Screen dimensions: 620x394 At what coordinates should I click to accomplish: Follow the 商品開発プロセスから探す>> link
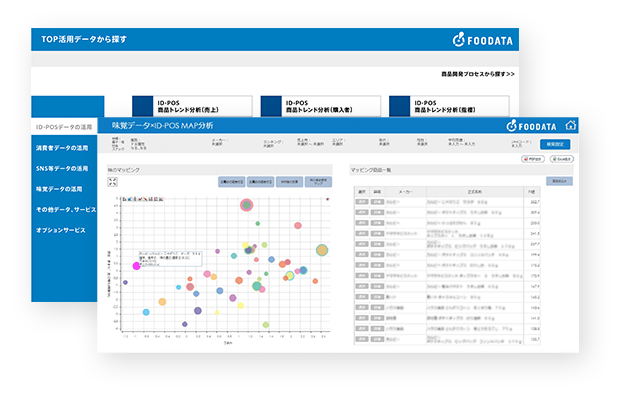coord(478,74)
